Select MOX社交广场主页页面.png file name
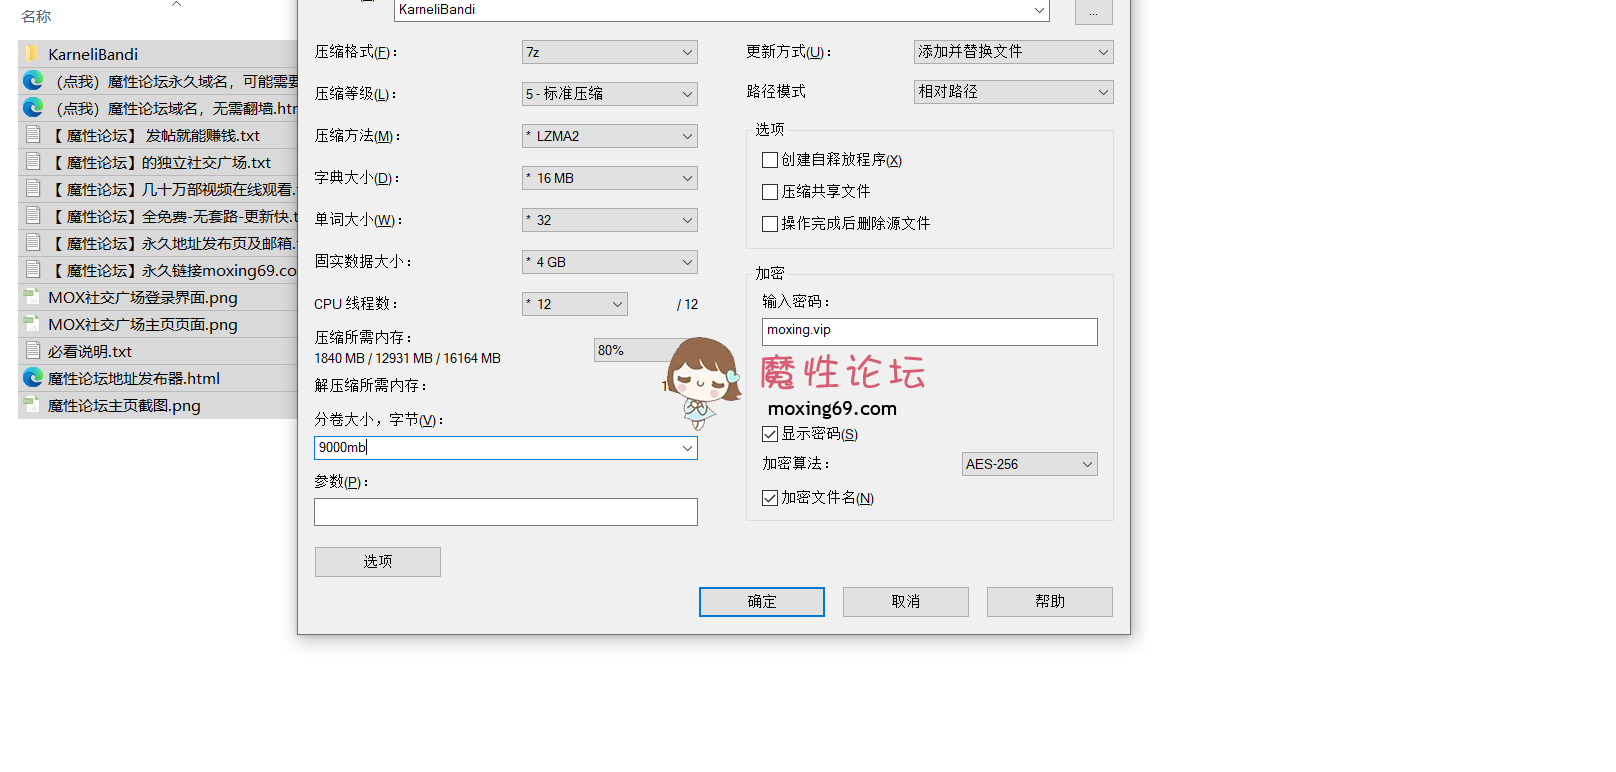This screenshot has height=772, width=1616. (x=143, y=325)
